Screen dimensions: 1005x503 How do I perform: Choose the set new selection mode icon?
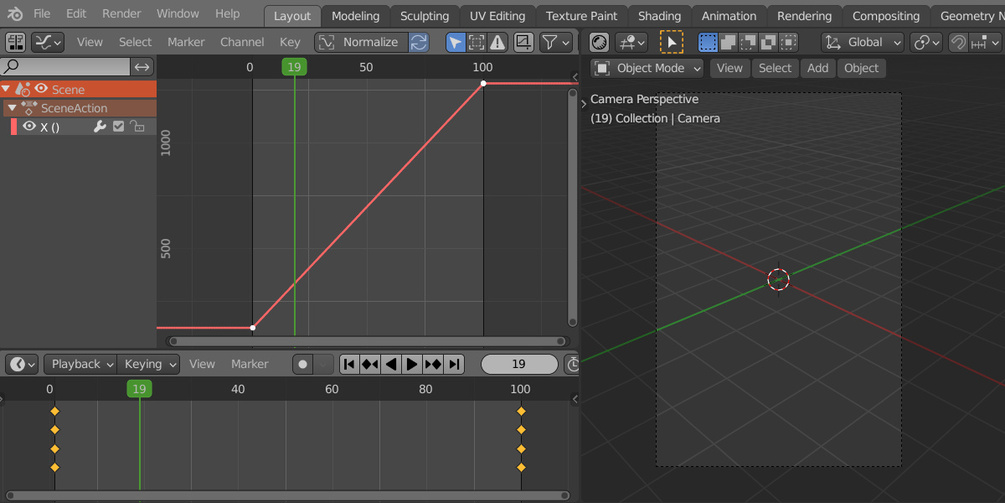pos(708,42)
